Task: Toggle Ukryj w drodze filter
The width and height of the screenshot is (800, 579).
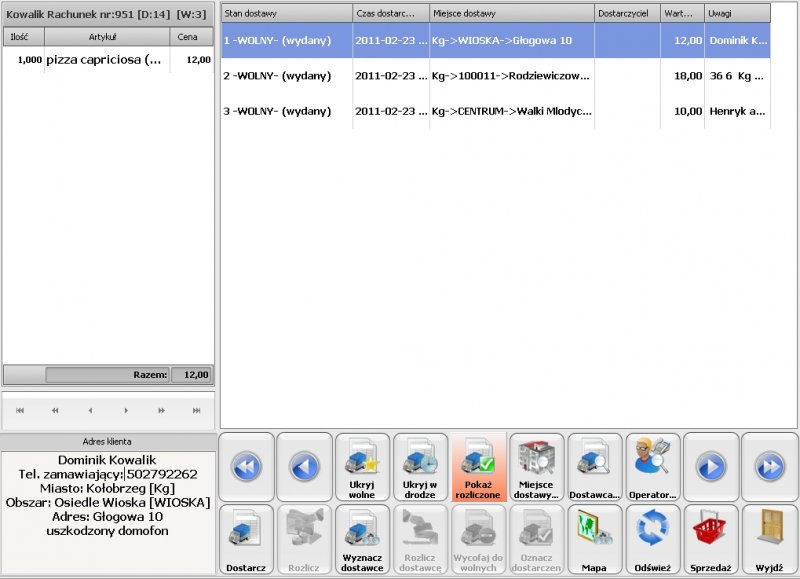Action: pos(420,467)
